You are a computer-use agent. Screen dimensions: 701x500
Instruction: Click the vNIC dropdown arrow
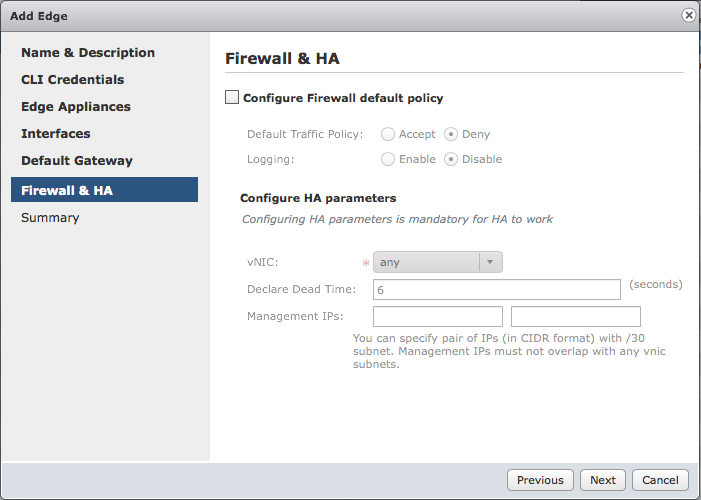tap(490, 262)
